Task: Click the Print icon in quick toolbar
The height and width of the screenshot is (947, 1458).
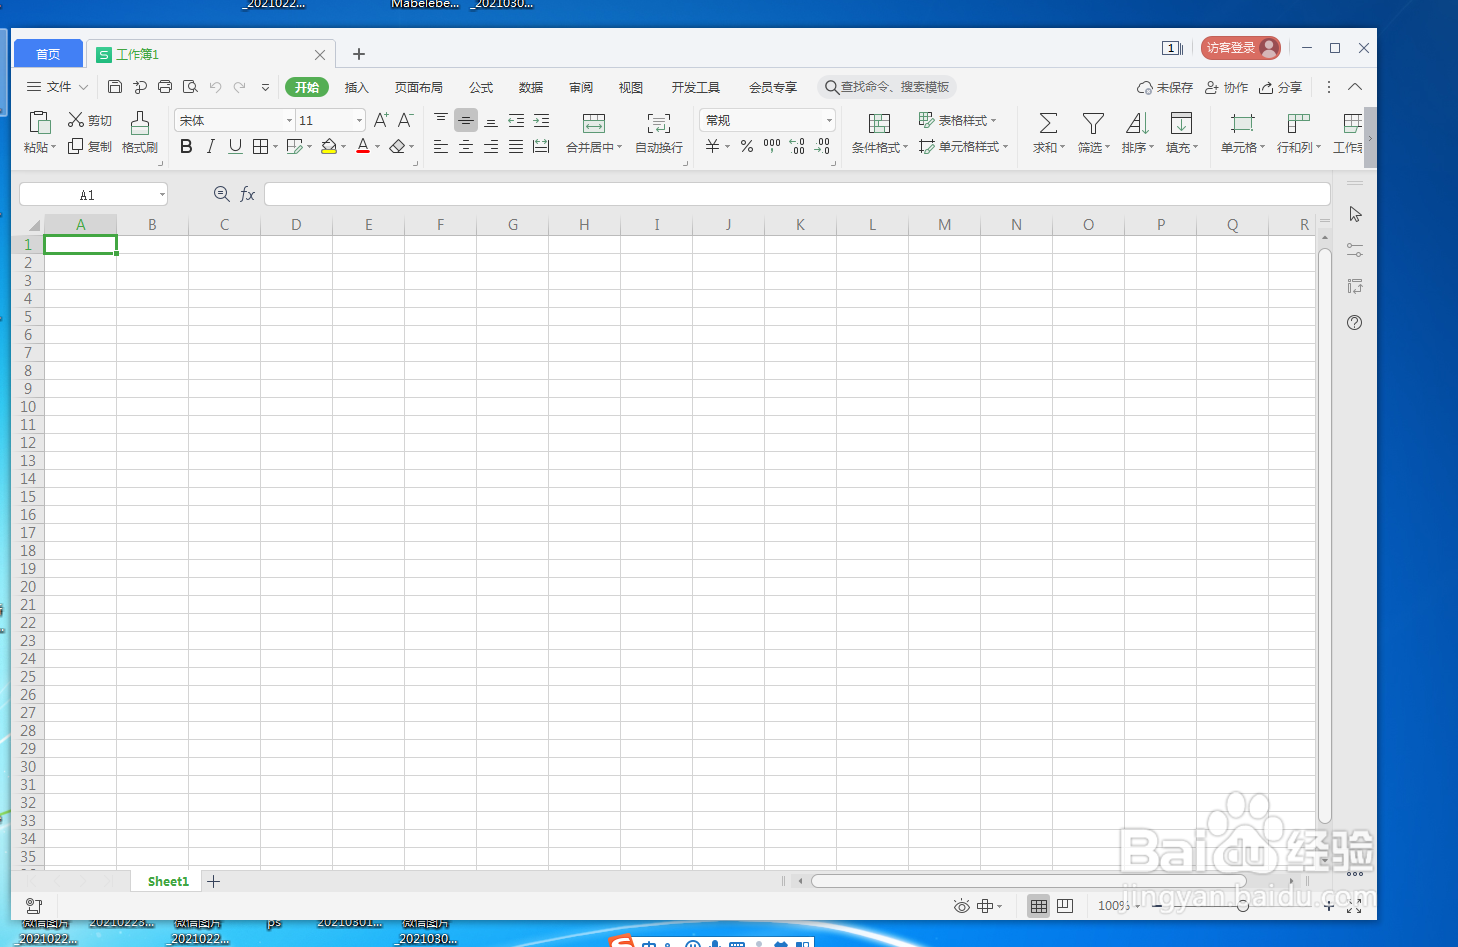Action: point(165,87)
